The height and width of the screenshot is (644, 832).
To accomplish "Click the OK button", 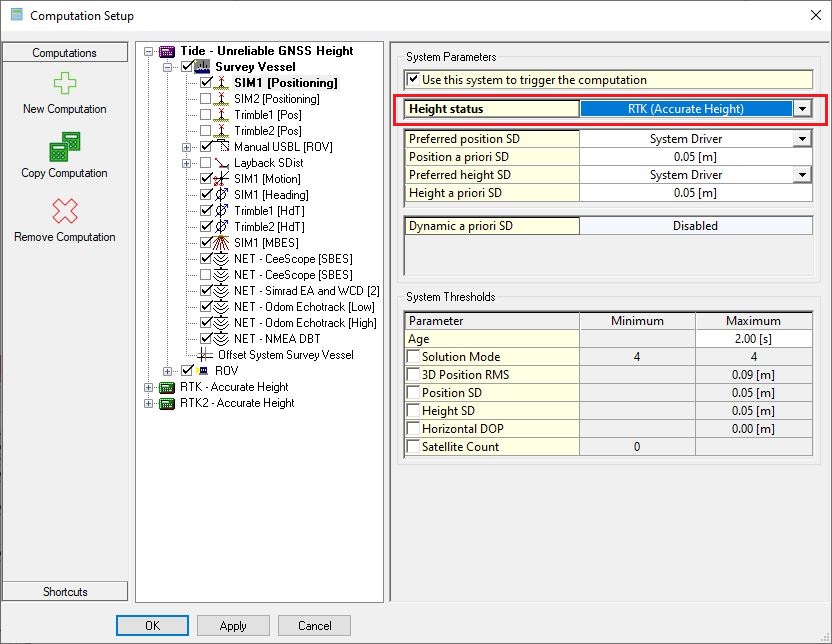I will coord(152,626).
